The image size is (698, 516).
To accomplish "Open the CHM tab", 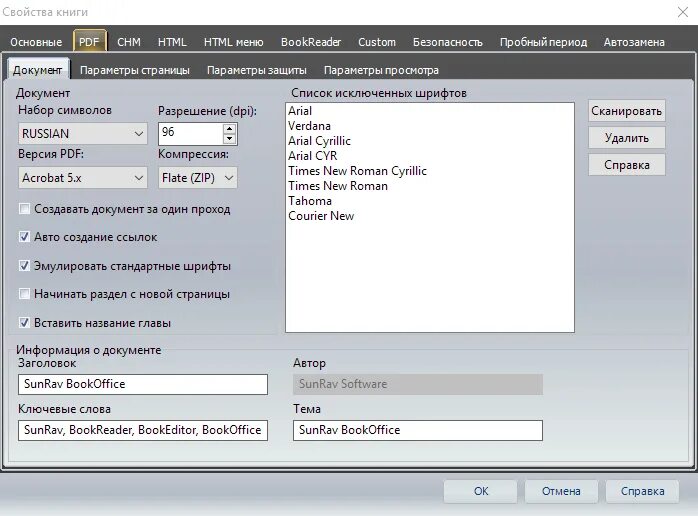I will pyautogui.click(x=129, y=42).
